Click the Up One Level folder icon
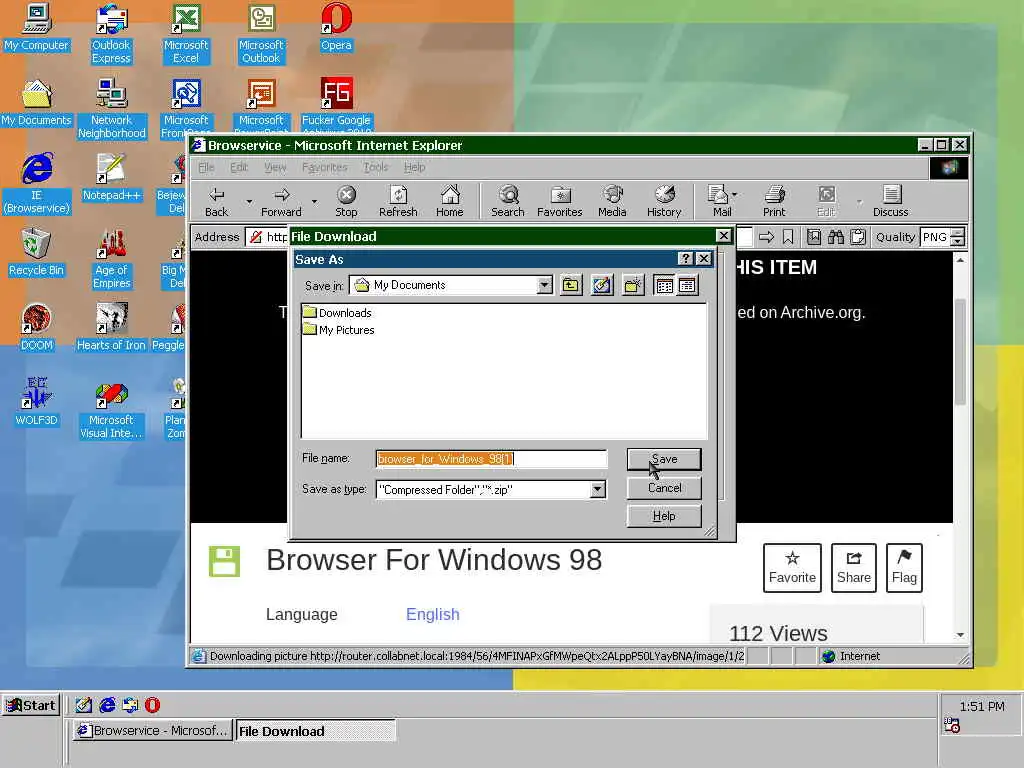This screenshot has height=768, width=1024. pos(571,285)
